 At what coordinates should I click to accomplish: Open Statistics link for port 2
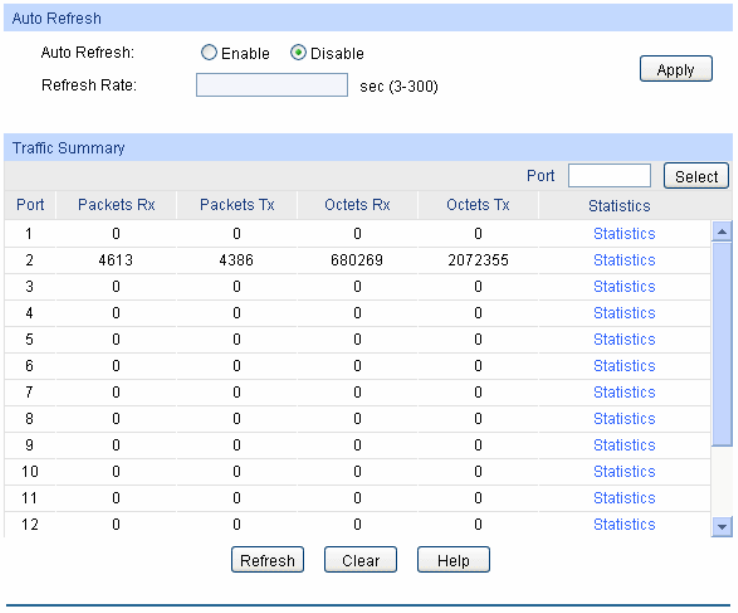tap(624, 260)
